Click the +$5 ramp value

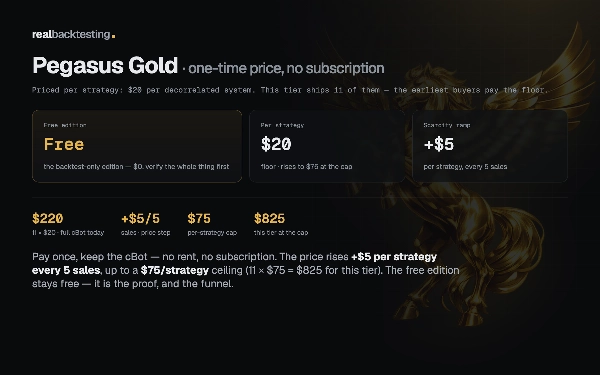[439, 144]
